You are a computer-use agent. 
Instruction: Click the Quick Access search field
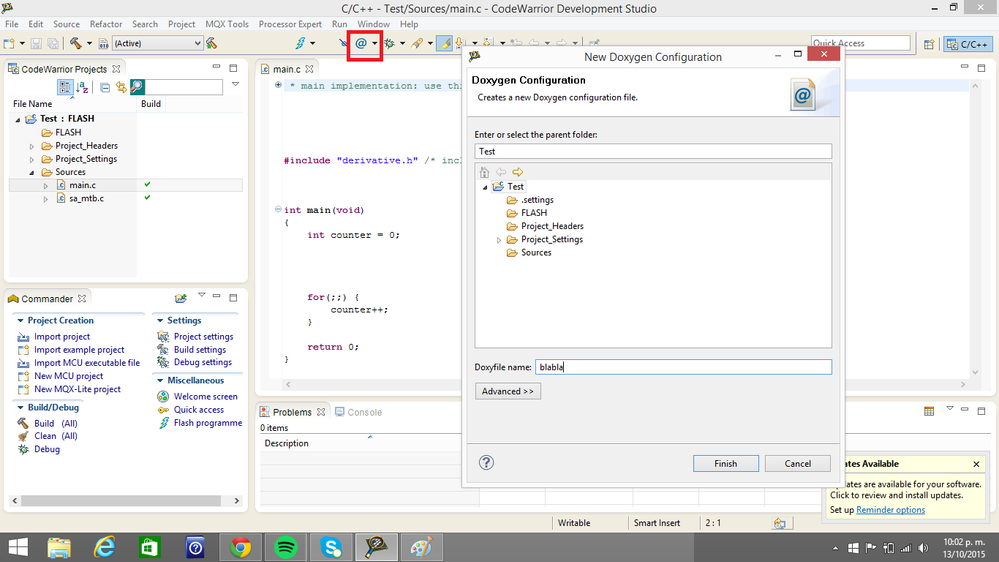861,43
